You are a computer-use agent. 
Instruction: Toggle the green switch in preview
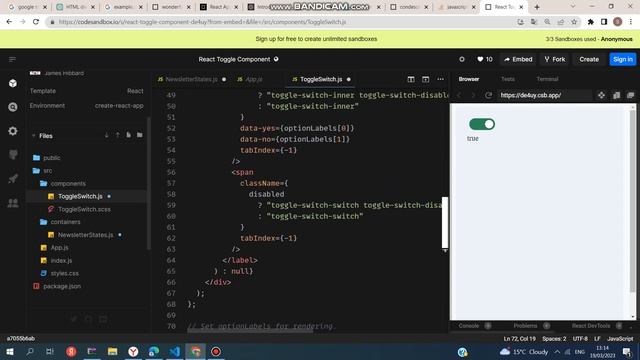pos(482,124)
